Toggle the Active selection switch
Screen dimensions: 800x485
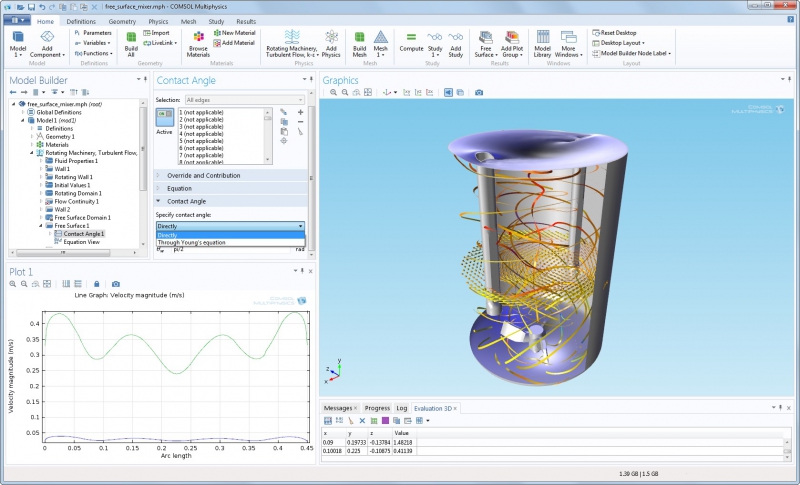pyautogui.click(x=164, y=117)
